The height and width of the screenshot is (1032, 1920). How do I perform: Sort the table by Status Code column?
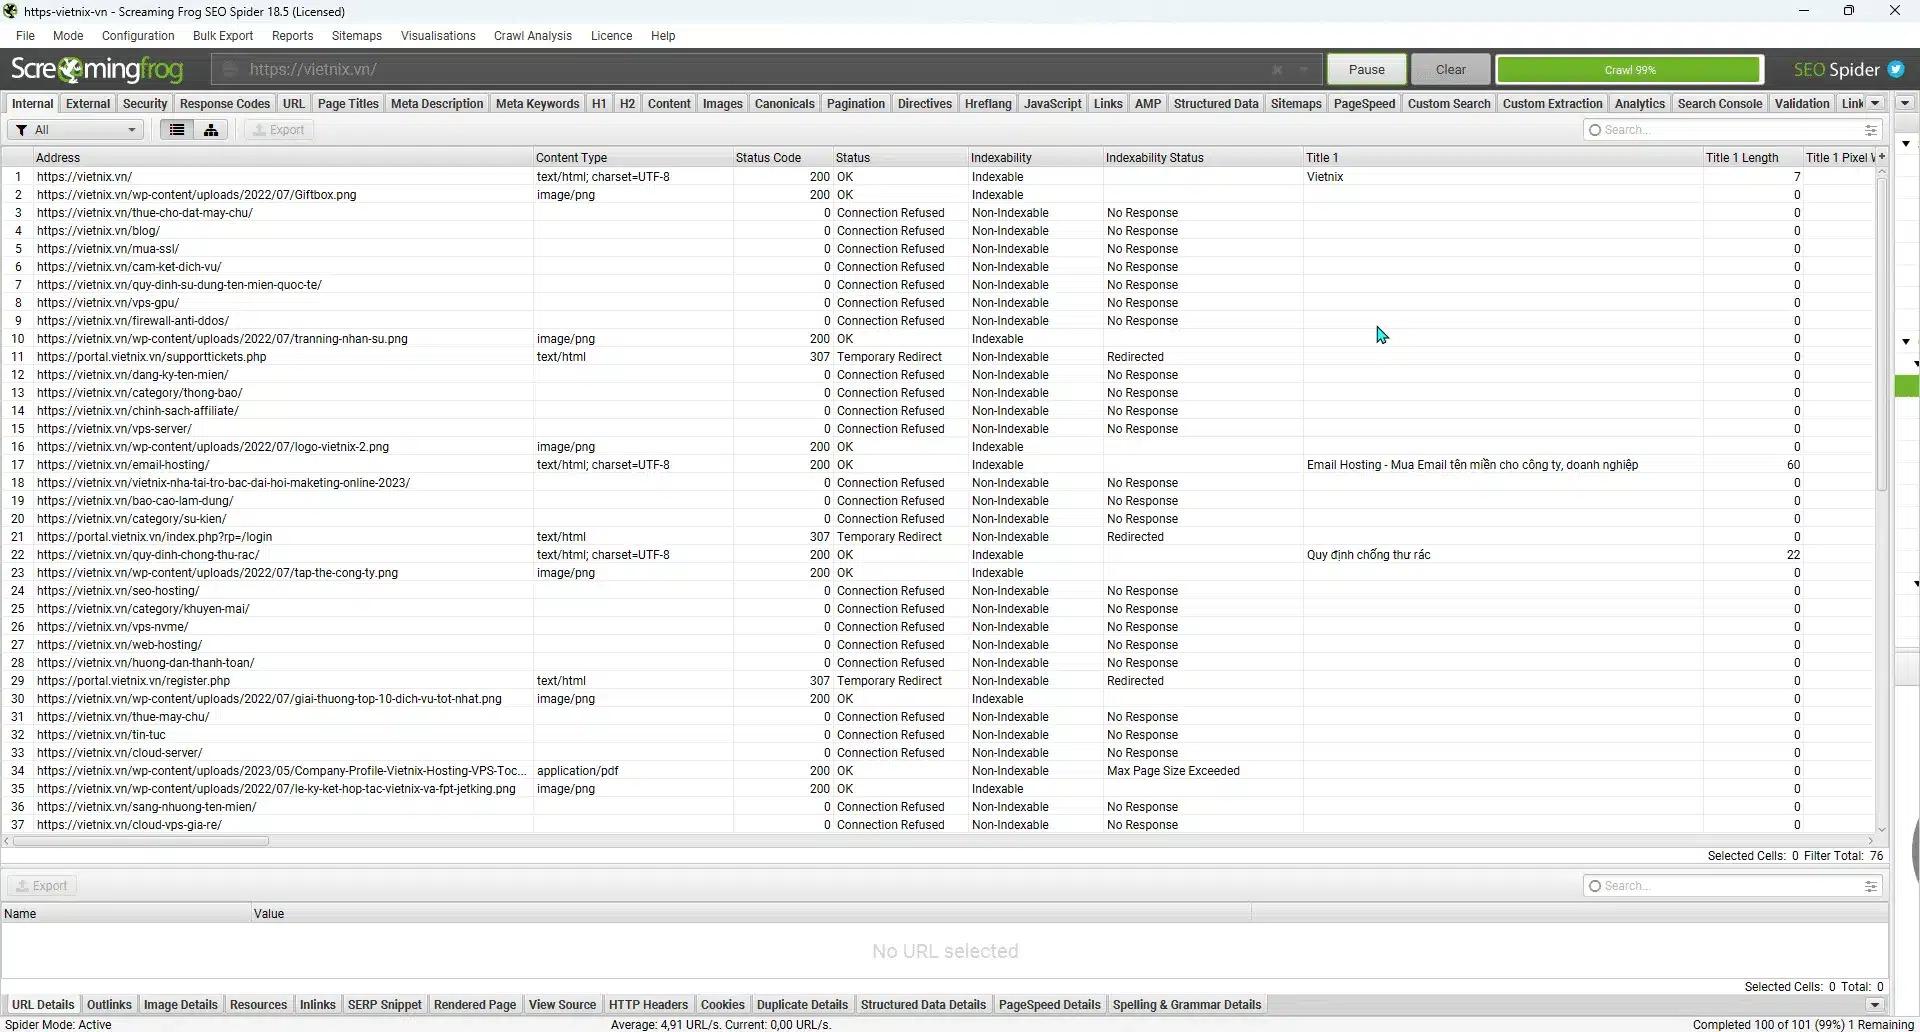tap(768, 158)
